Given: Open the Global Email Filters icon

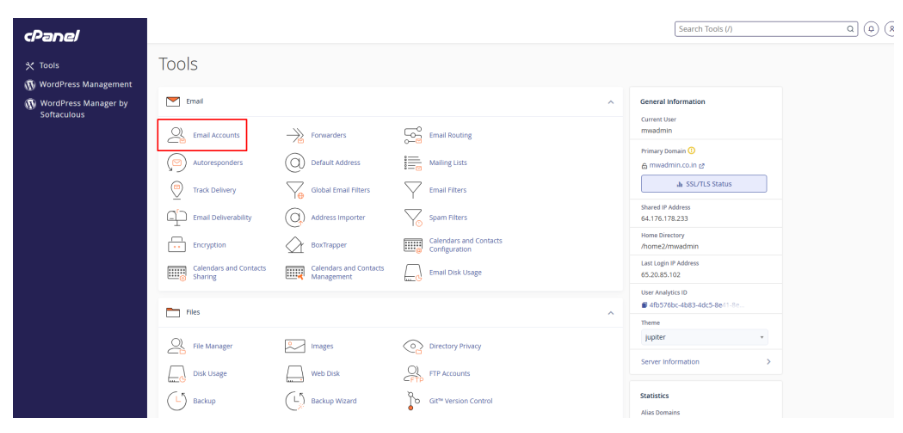Looking at the screenshot, I should click(295, 190).
